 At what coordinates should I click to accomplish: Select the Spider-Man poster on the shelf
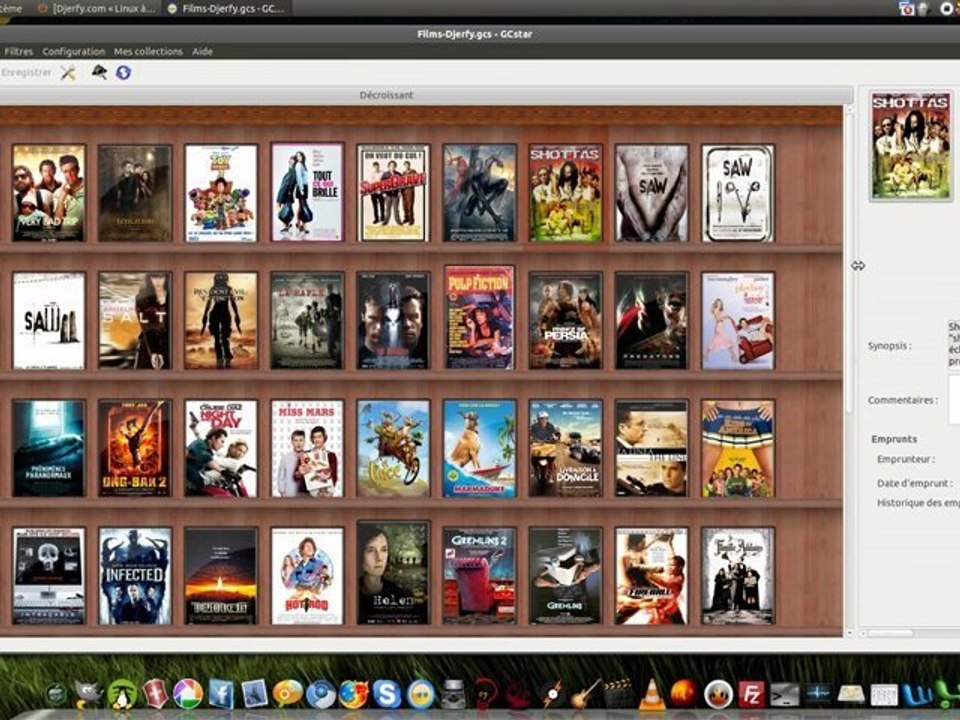click(479, 193)
